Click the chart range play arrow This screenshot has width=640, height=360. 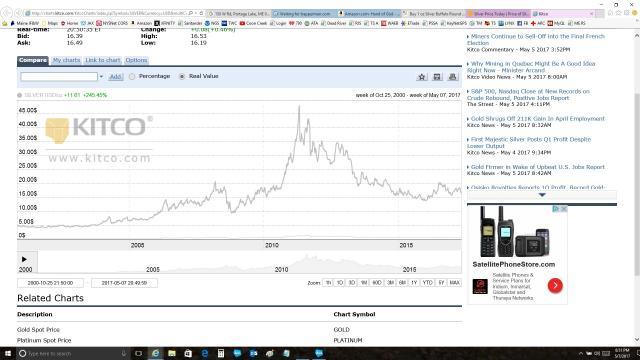point(24,259)
